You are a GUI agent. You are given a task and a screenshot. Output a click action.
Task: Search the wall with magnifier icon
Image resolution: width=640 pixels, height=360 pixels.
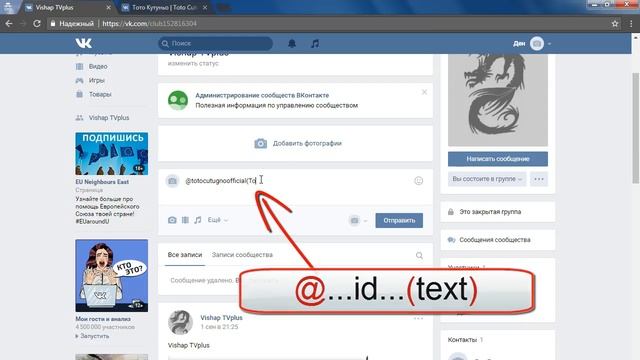pyautogui.click(x=419, y=256)
